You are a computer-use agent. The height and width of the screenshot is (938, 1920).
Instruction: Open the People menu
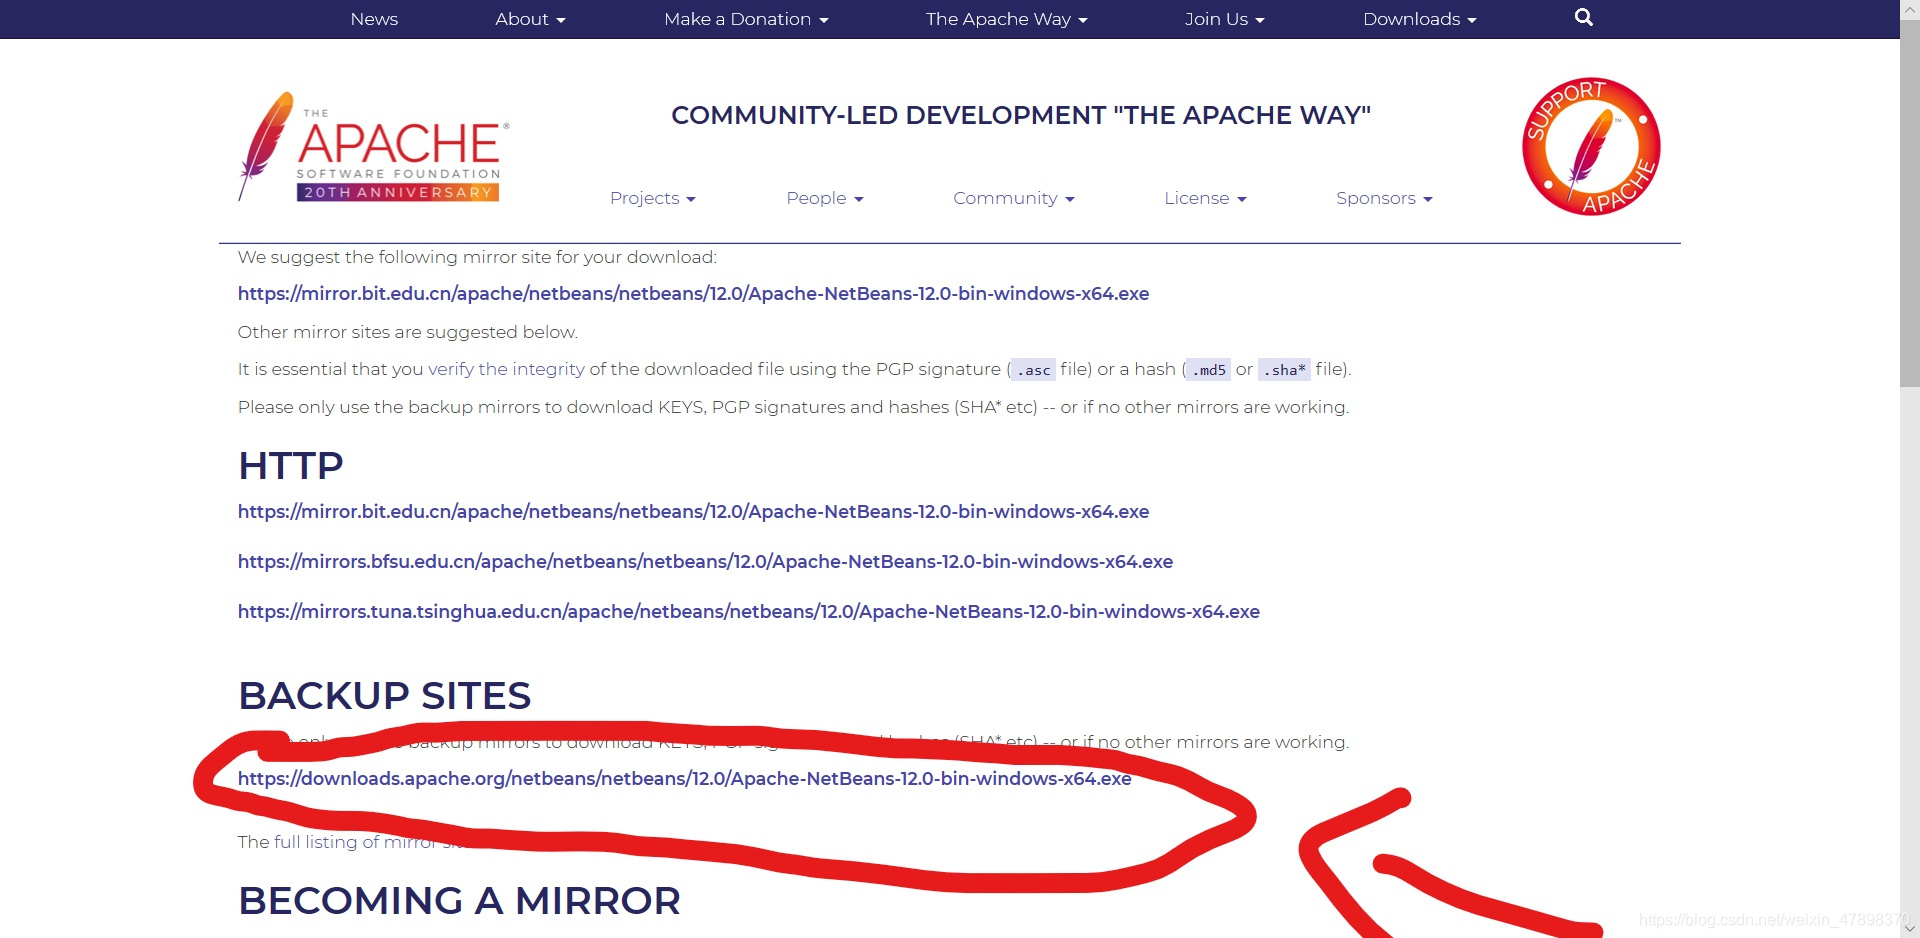(824, 198)
